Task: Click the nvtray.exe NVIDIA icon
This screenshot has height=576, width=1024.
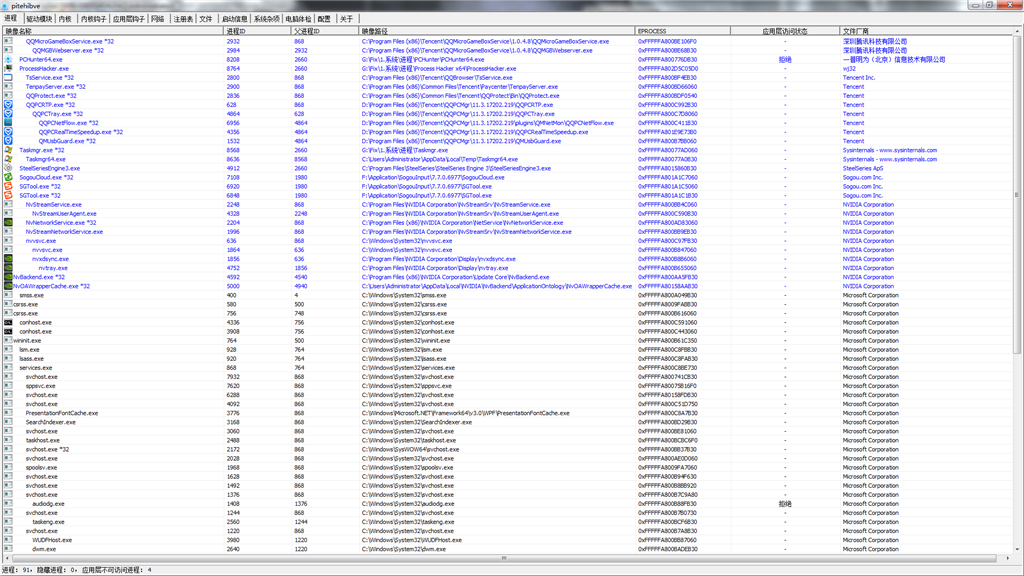Action: tap(8, 268)
